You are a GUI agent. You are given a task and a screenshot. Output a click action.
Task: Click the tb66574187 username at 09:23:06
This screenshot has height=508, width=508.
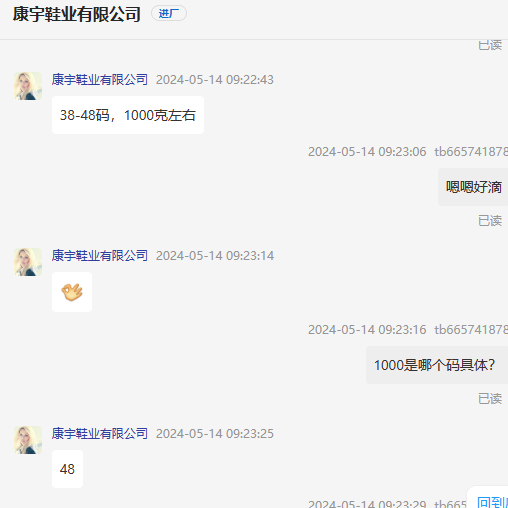[471, 152]
